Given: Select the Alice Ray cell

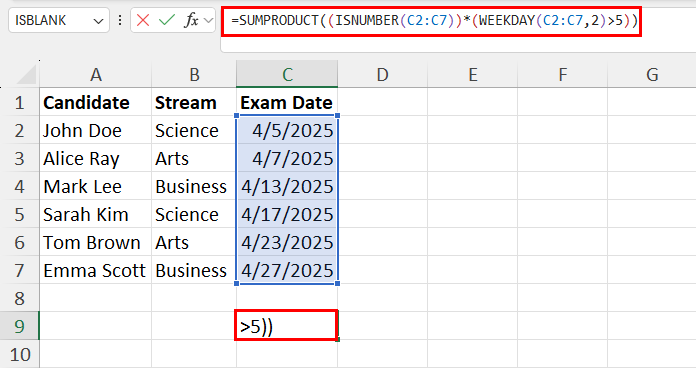Looking at the screenshot, I should point(95,158).
